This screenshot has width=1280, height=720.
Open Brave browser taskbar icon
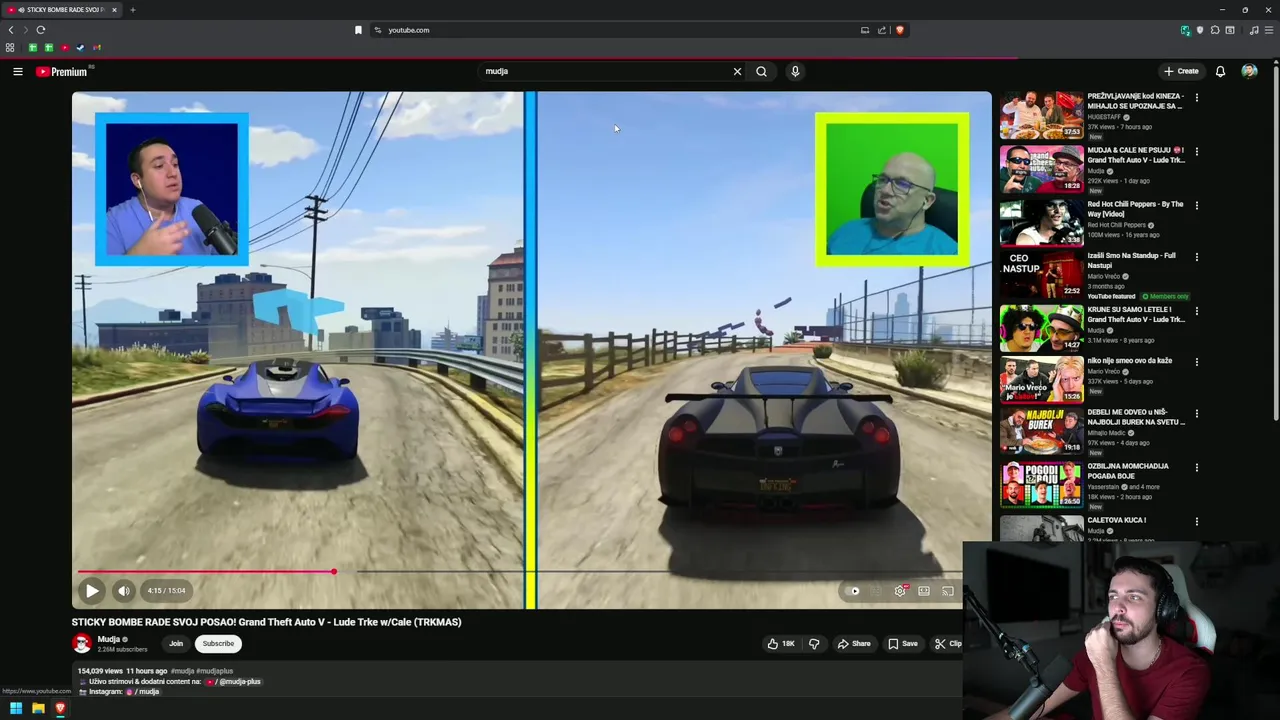(60, 709)
